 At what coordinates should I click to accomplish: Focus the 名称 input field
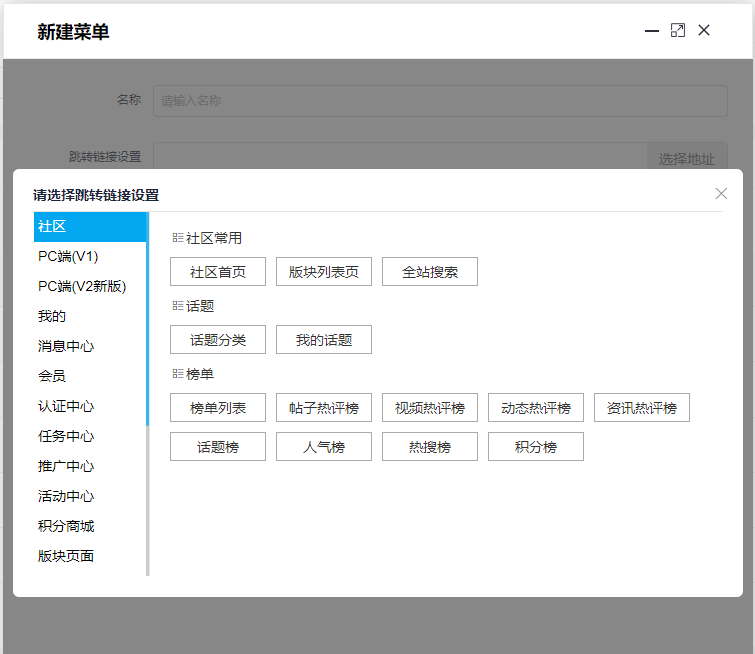pos(440,101)
